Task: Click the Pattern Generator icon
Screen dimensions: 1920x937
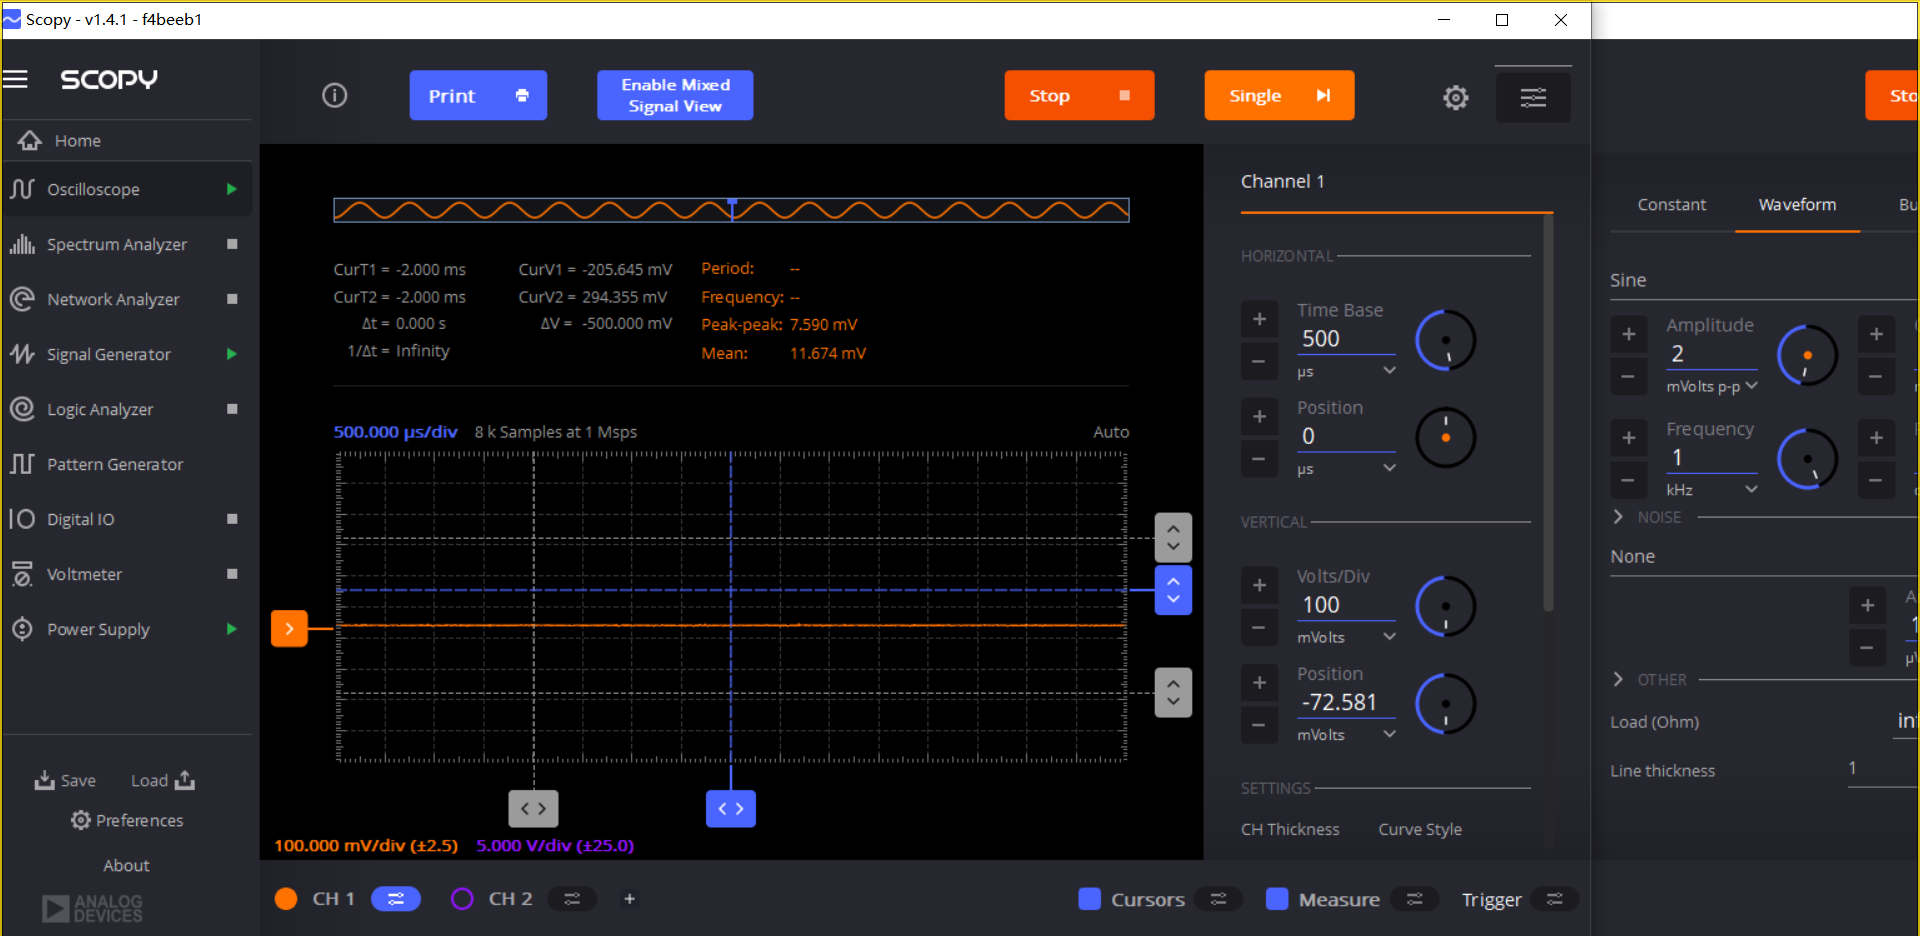Action: pyautogui.click(x=22, y=464)
